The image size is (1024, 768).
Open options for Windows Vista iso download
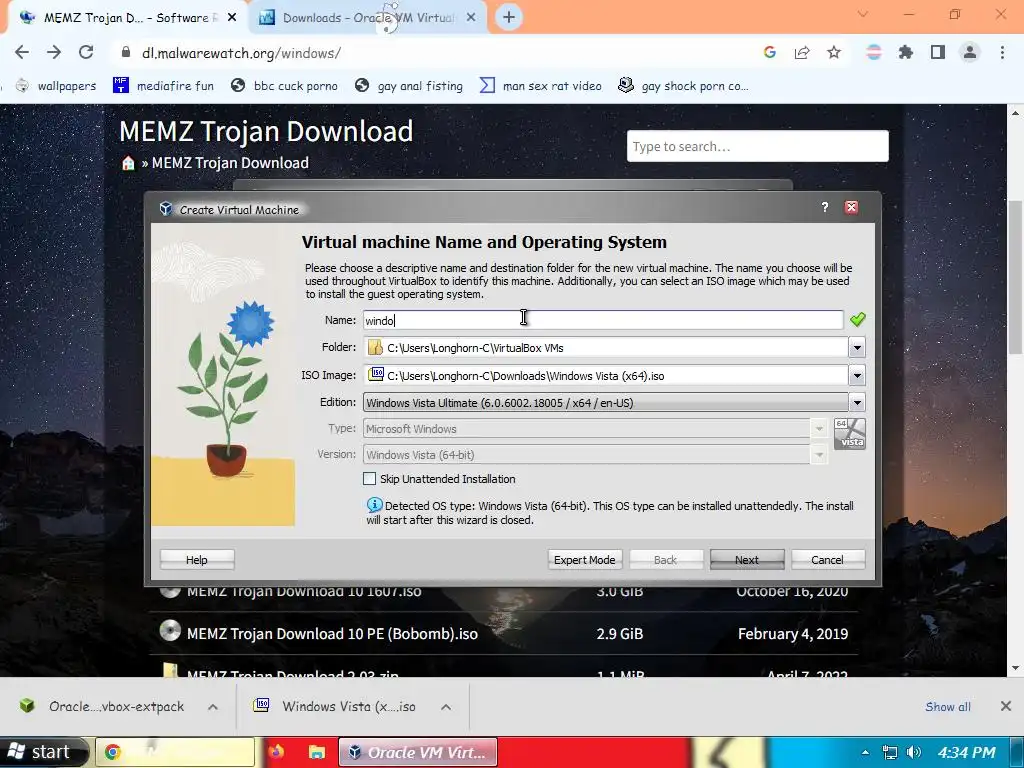pos(446,707)
